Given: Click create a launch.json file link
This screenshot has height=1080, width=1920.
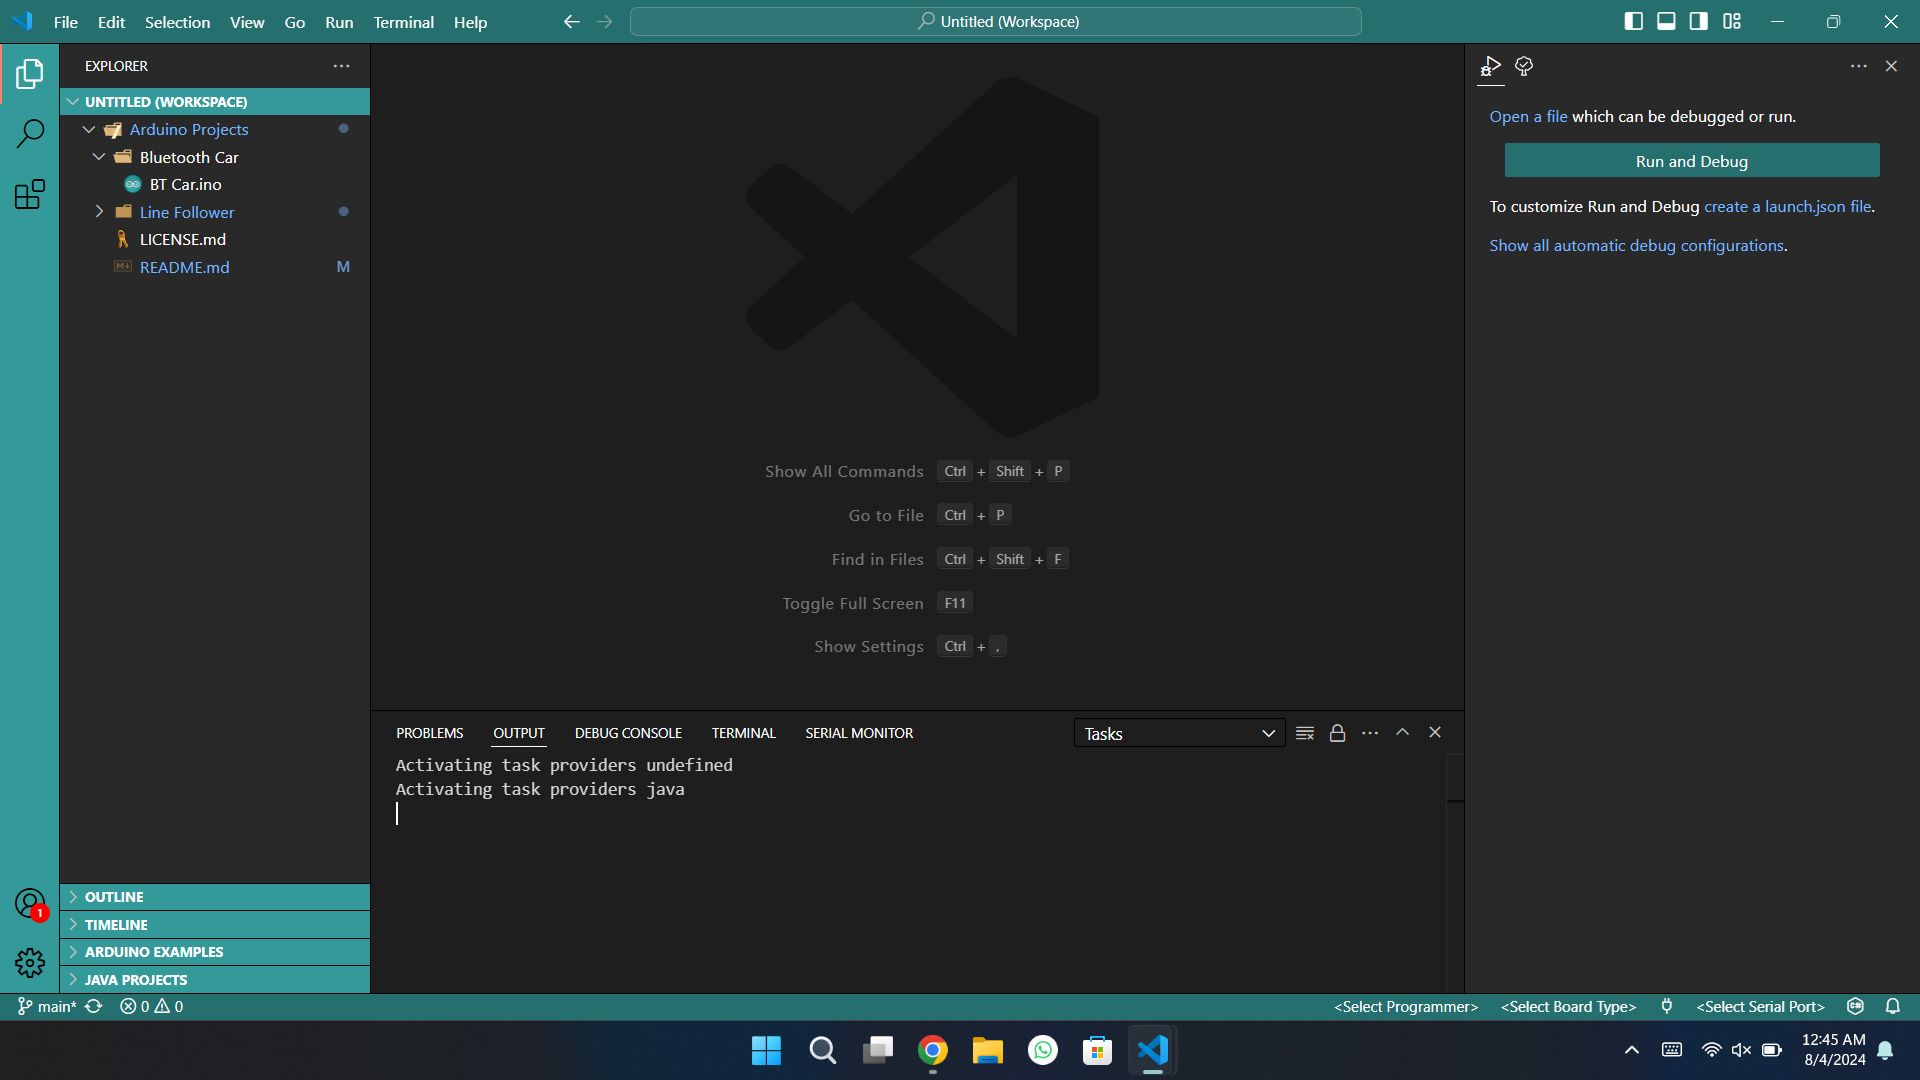Looking at the screenshot, I should point(1787,206).
